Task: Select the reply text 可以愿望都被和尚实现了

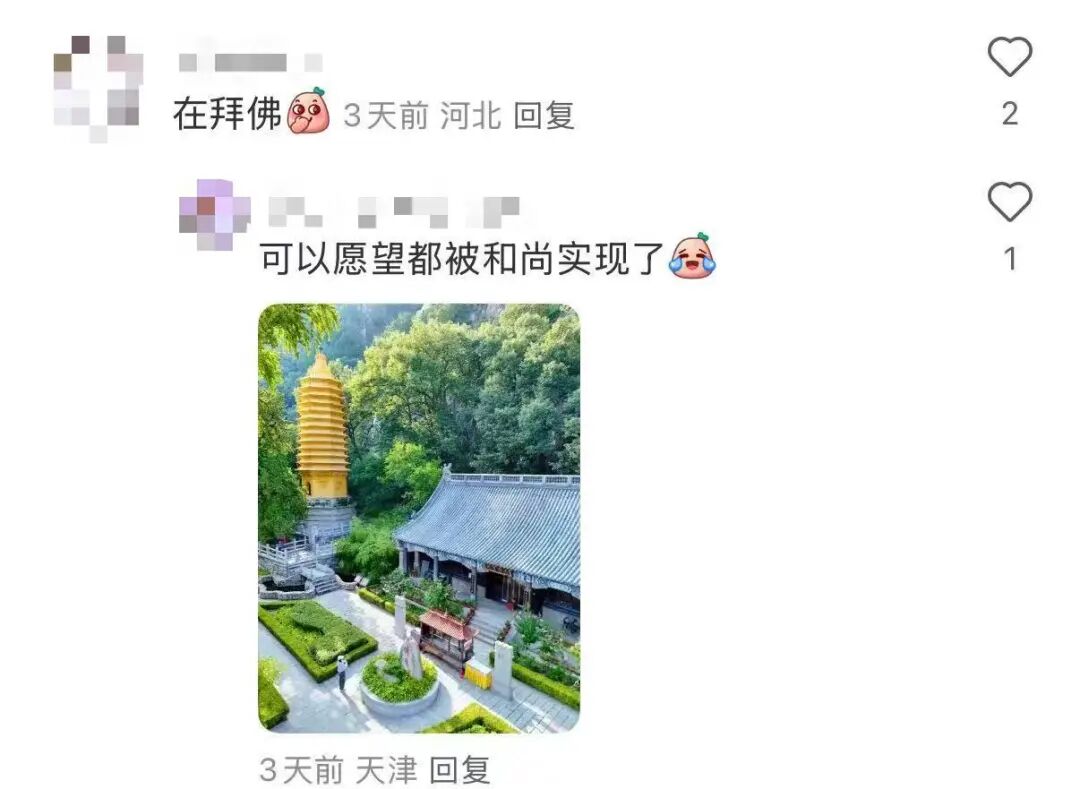Action: [462, 259]
